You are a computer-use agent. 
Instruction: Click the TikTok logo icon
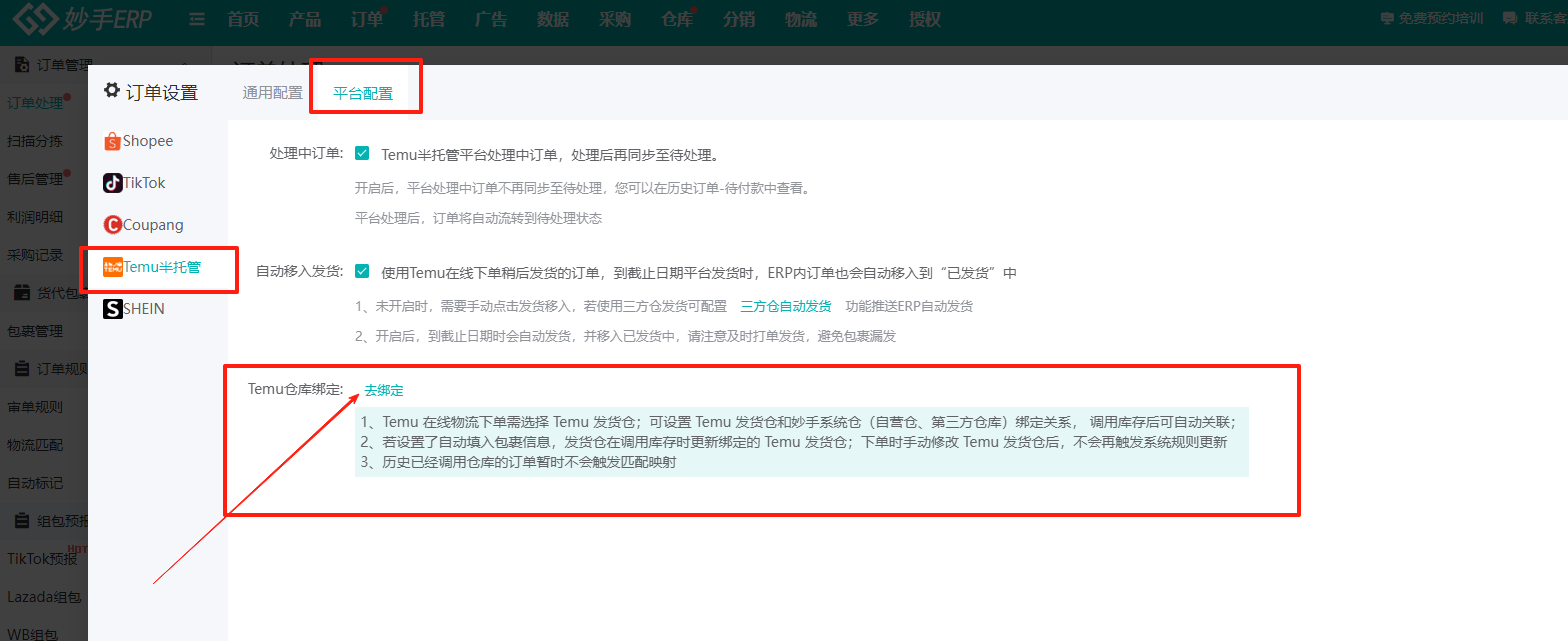(x=112, y=183)
